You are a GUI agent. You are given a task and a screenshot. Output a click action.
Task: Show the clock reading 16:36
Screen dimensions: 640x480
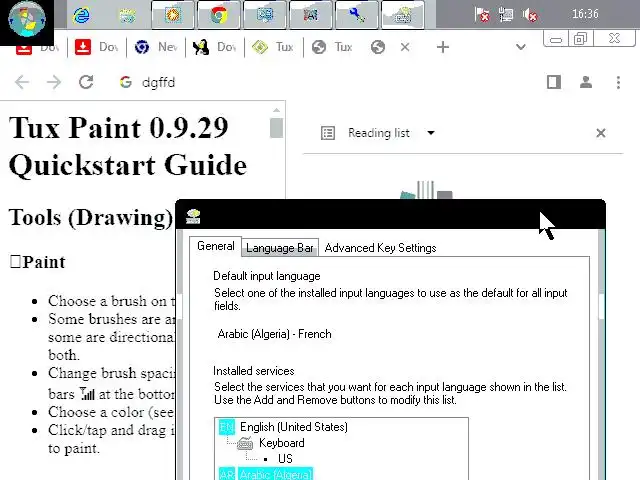(585, 14)
